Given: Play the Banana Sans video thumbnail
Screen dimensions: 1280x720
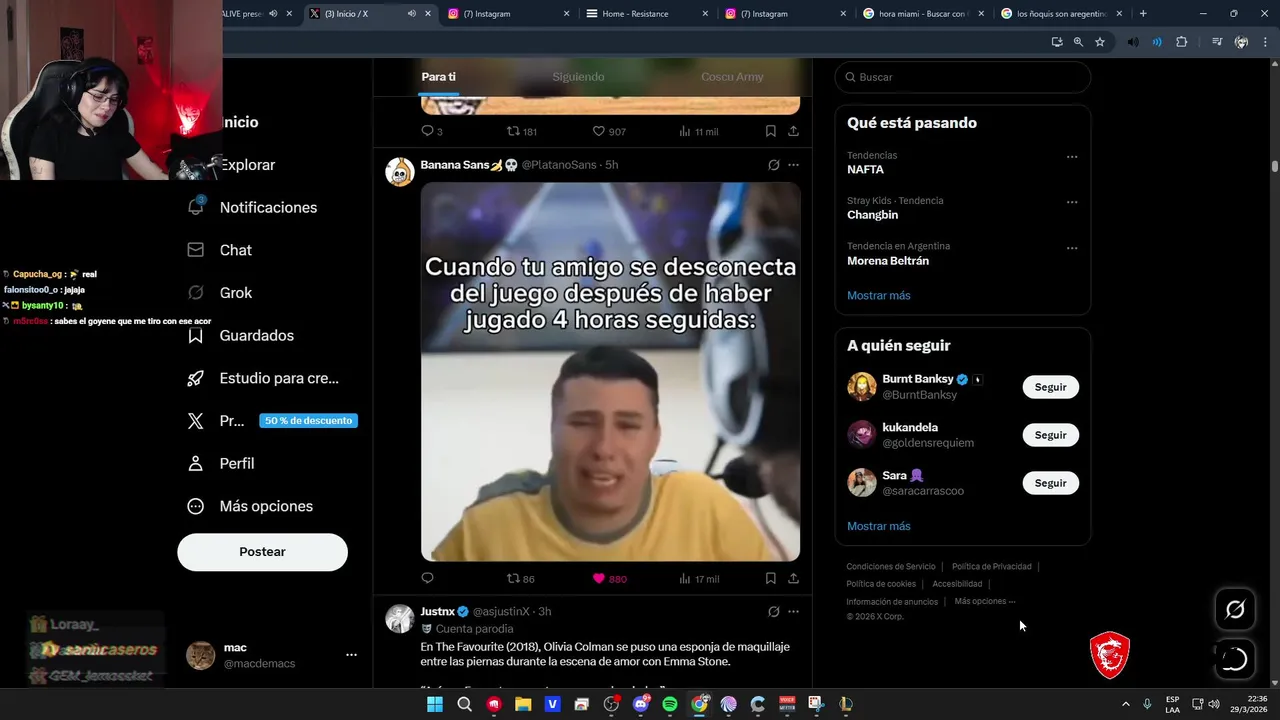Looking at the screenshot, I should 610,371.
